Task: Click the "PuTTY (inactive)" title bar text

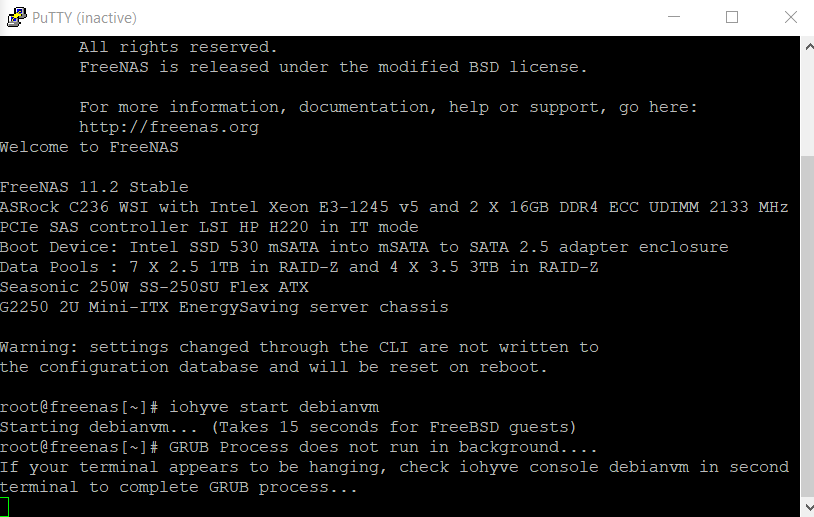Action: (x=84, y=18)
